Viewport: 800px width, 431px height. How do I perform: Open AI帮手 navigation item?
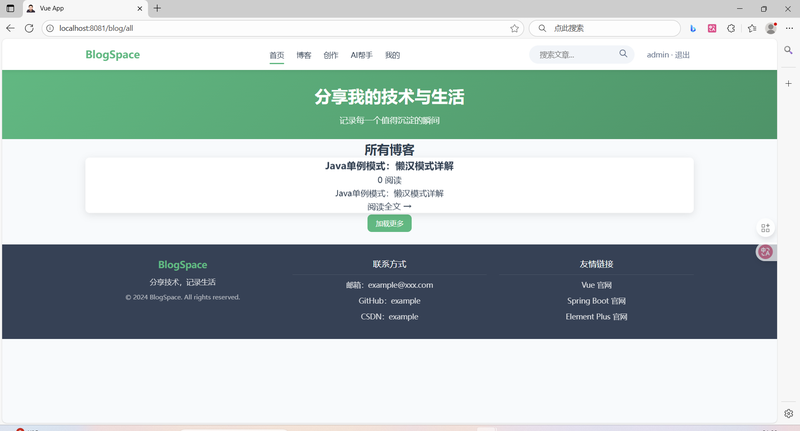click(361, 55)
